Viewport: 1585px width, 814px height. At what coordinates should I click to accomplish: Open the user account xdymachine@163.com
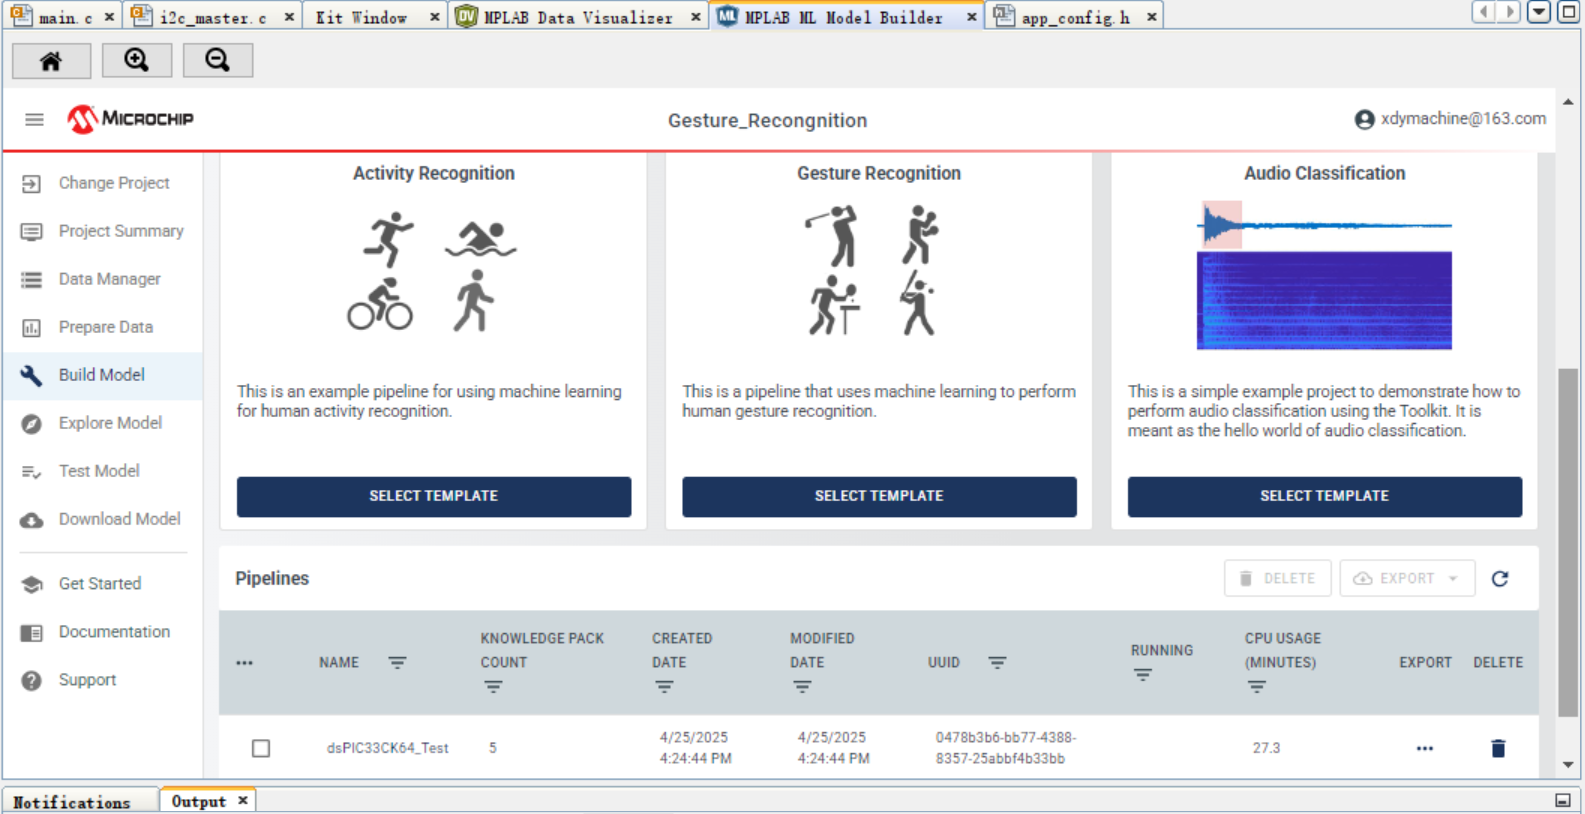tap(1450, 119)
